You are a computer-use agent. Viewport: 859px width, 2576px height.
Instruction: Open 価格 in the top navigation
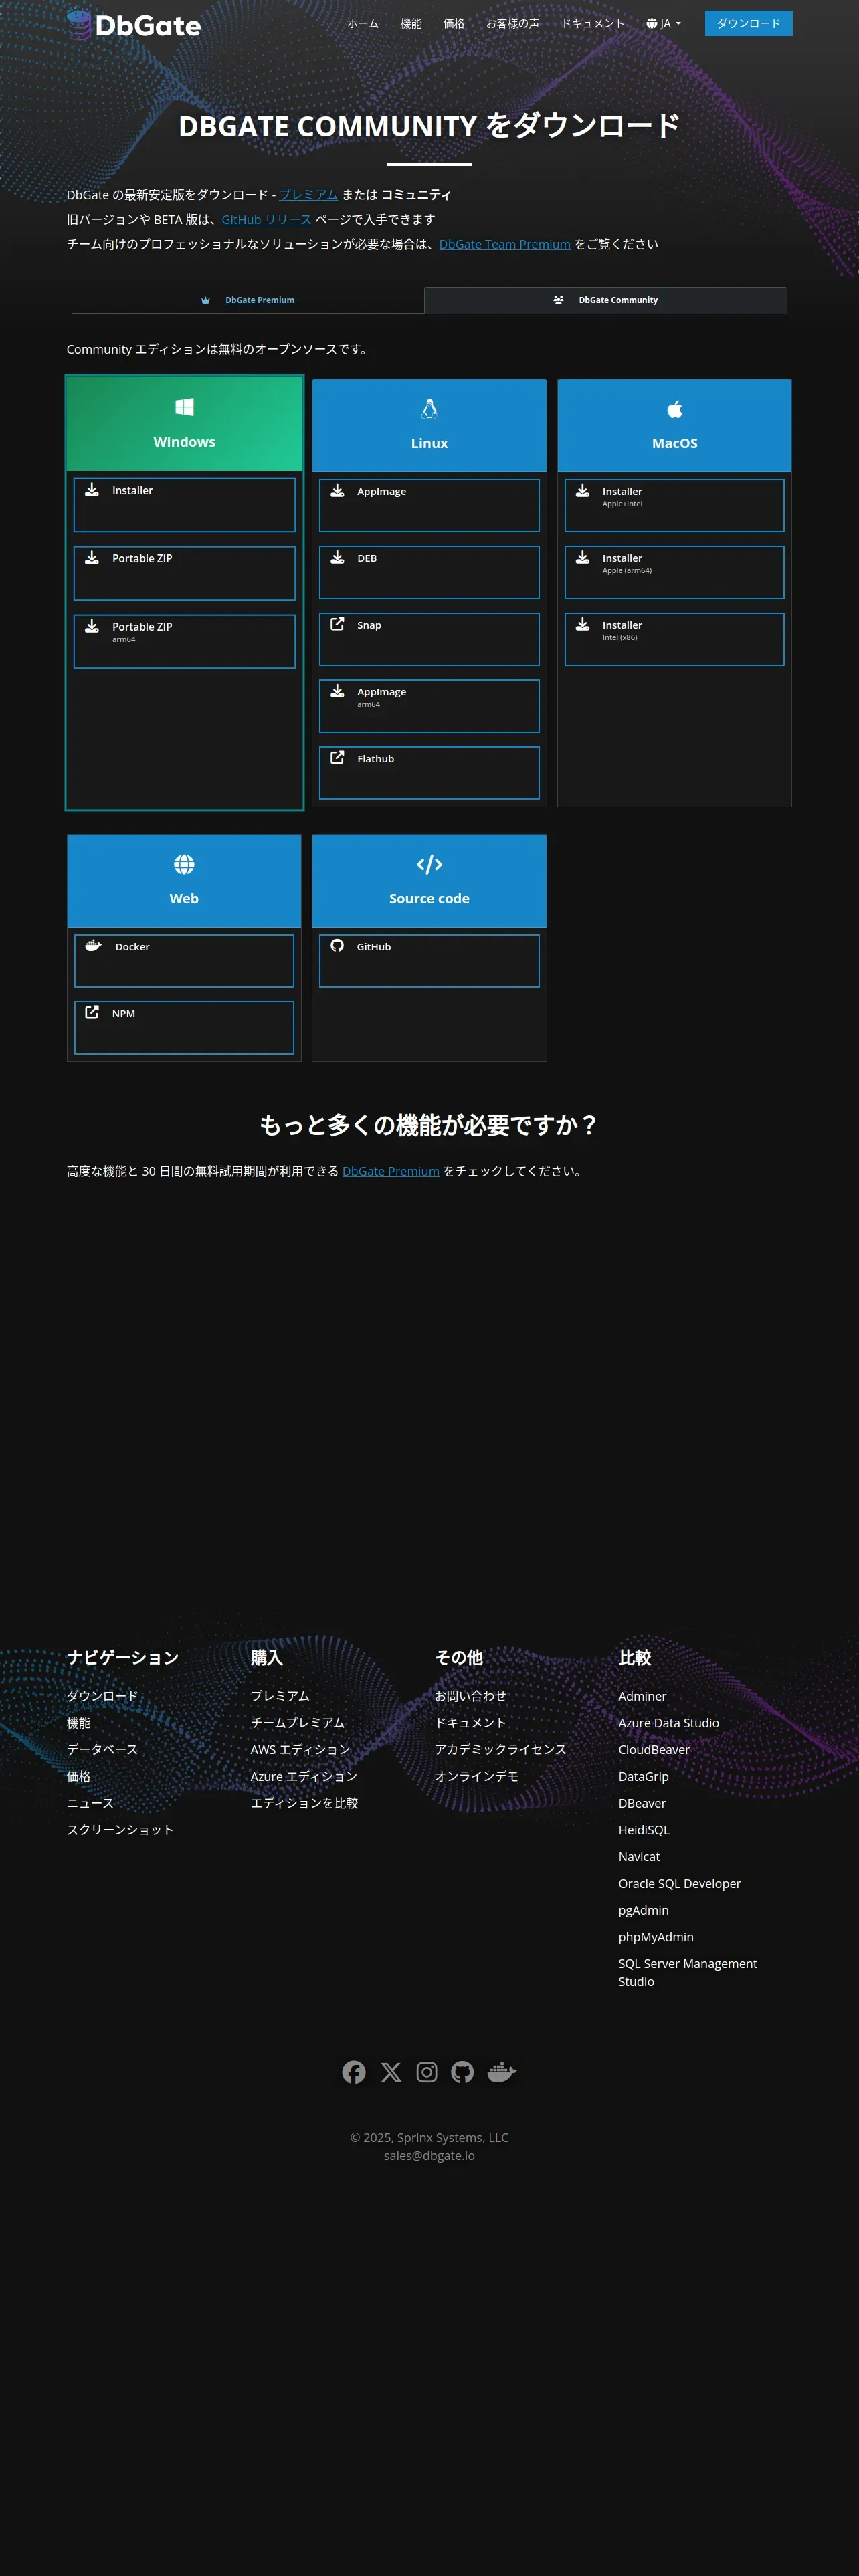point(454,24)
